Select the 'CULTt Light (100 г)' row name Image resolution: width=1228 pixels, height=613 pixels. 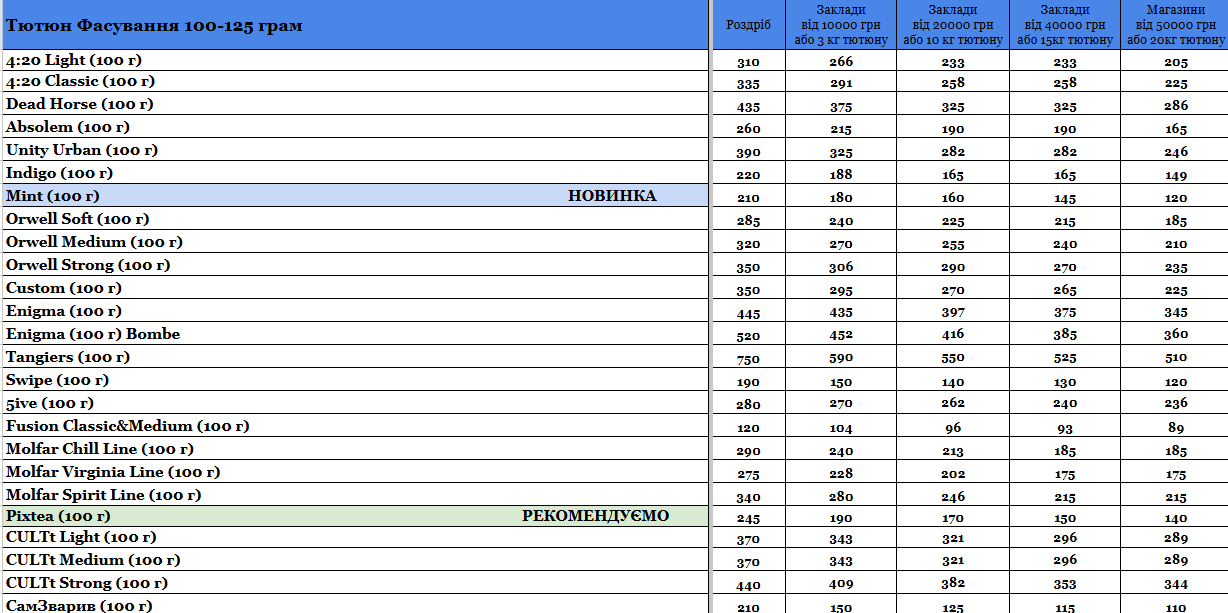pos(80,537)
